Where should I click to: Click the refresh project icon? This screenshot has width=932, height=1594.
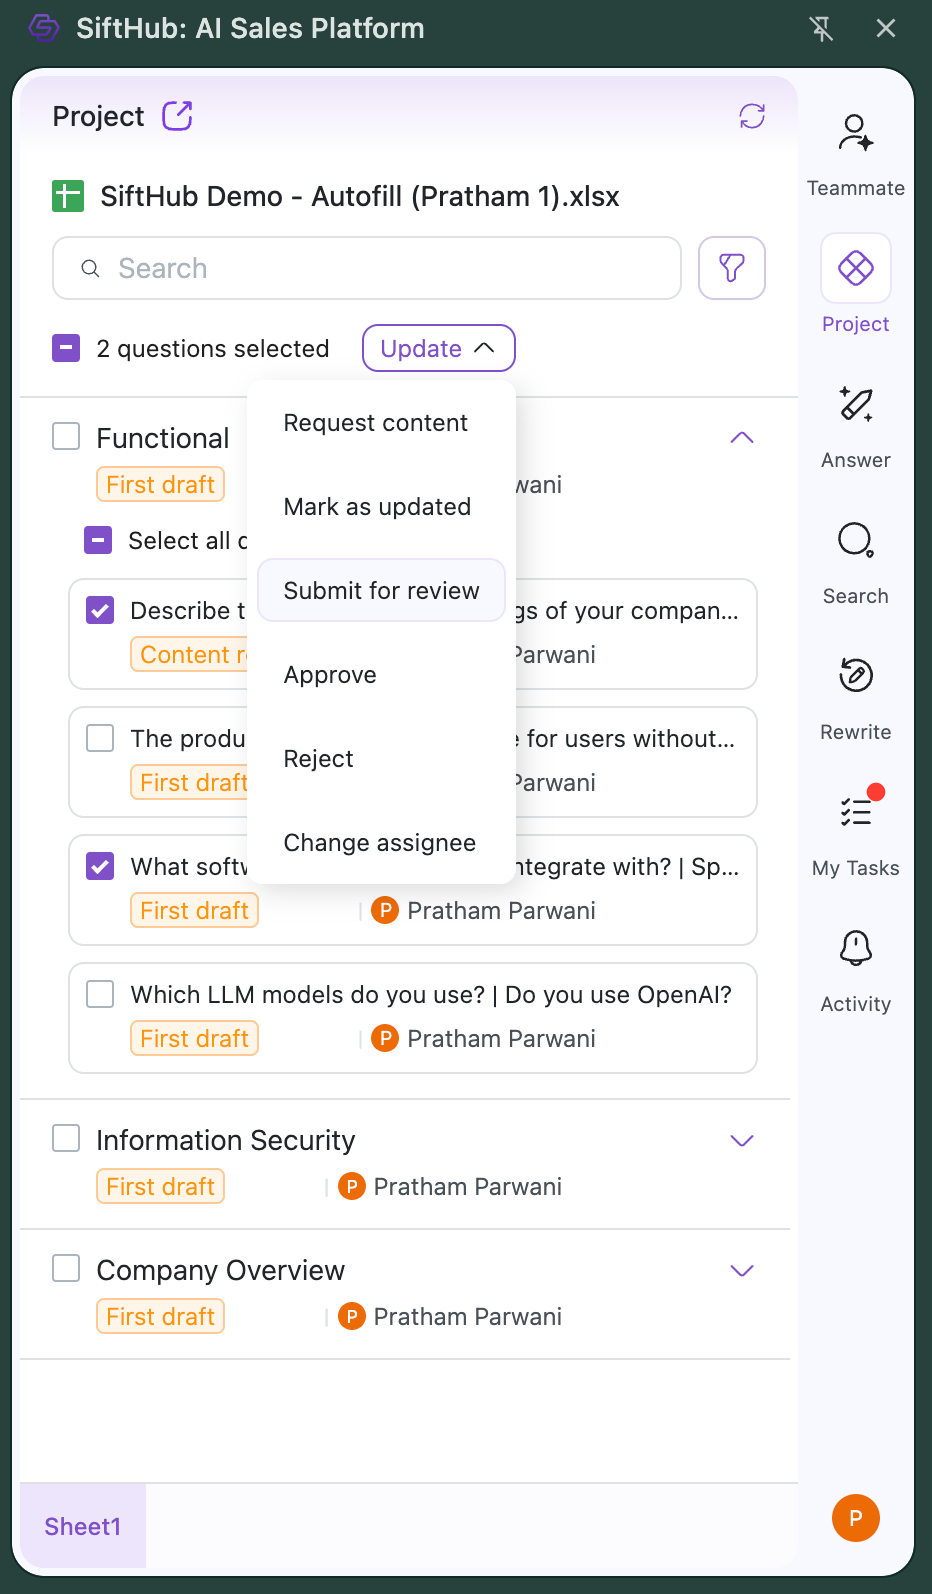click(x=752, y=116)
